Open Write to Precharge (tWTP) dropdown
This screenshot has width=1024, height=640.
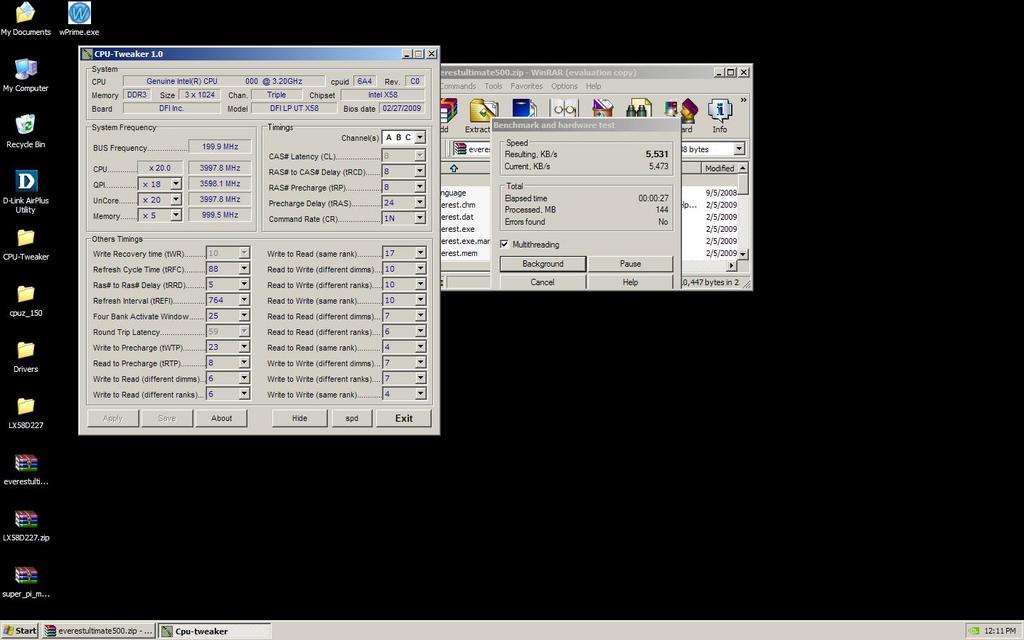tap(244, 347)
